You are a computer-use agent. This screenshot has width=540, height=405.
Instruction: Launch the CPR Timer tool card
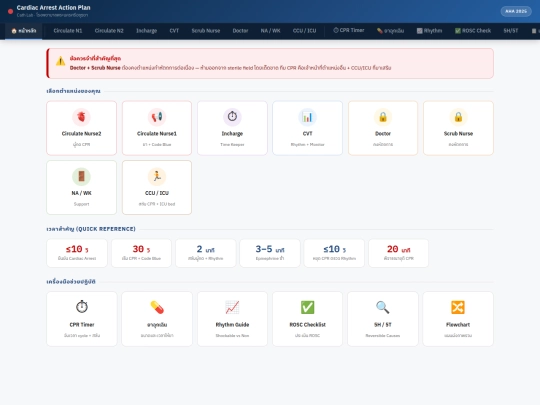click(82, 319)
